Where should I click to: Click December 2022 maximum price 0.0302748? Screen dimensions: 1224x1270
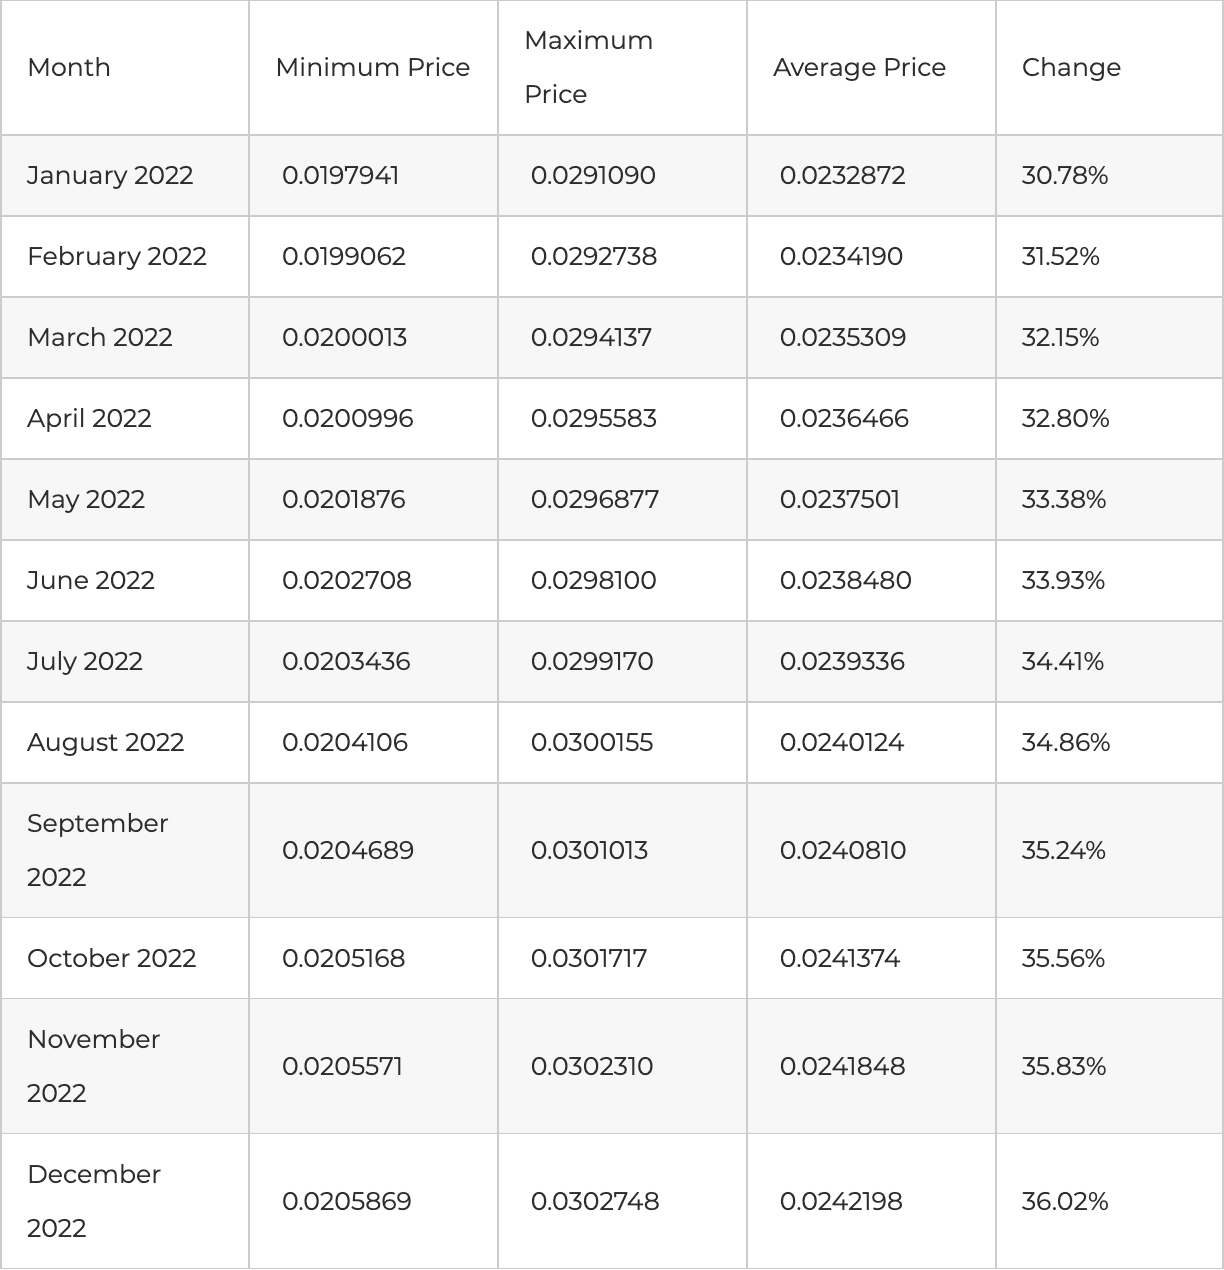(x=595, y=1201)
